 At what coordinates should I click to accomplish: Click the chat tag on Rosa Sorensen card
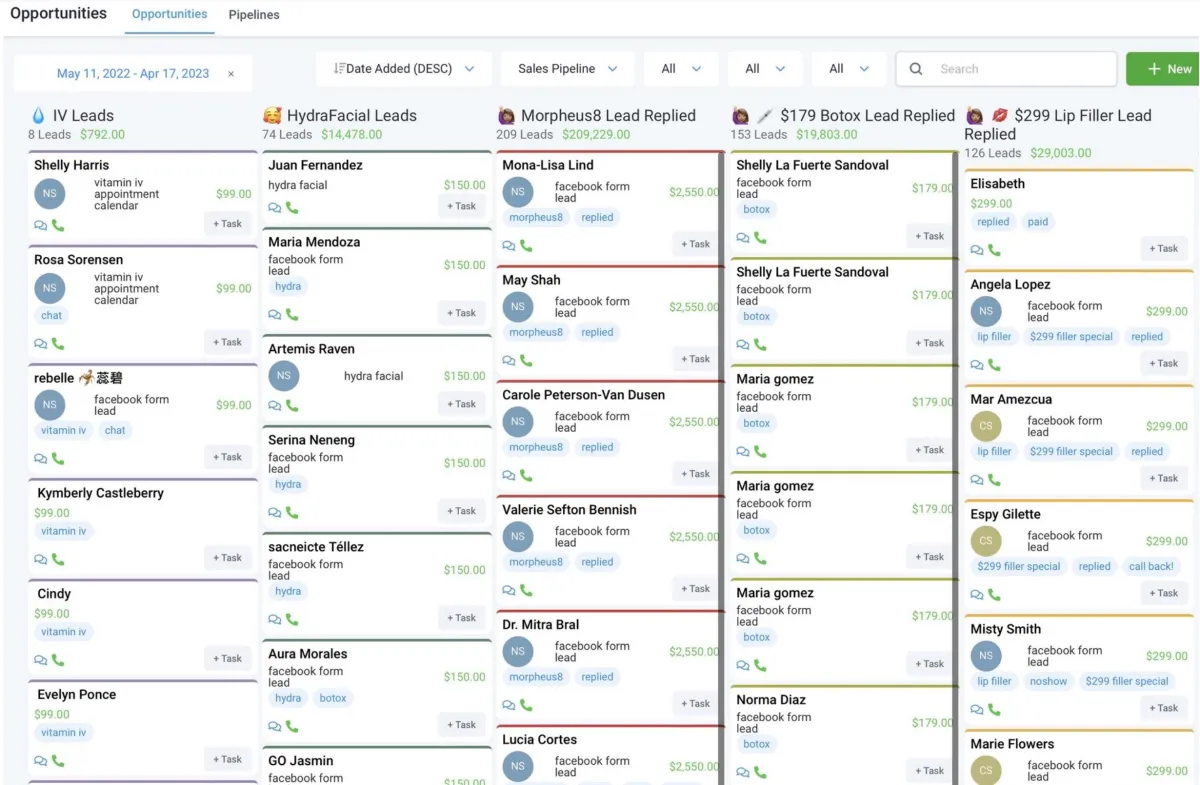click(52, 315)
